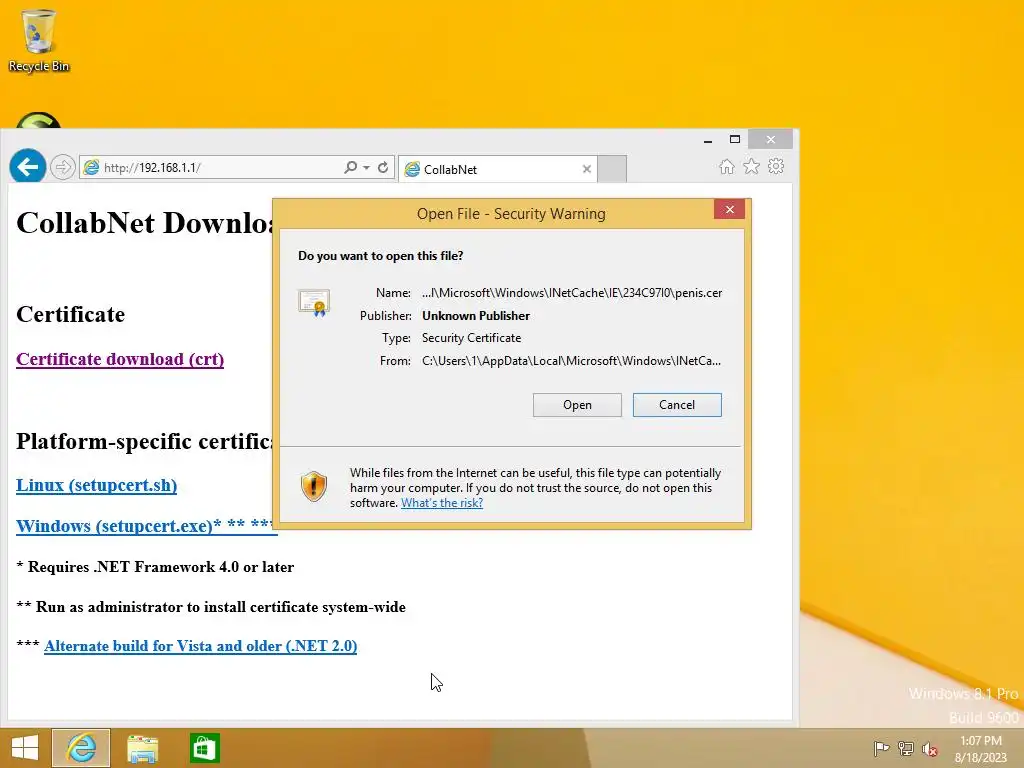
Task: Click the certificate file icon in dialog
Action: [314, 303]
